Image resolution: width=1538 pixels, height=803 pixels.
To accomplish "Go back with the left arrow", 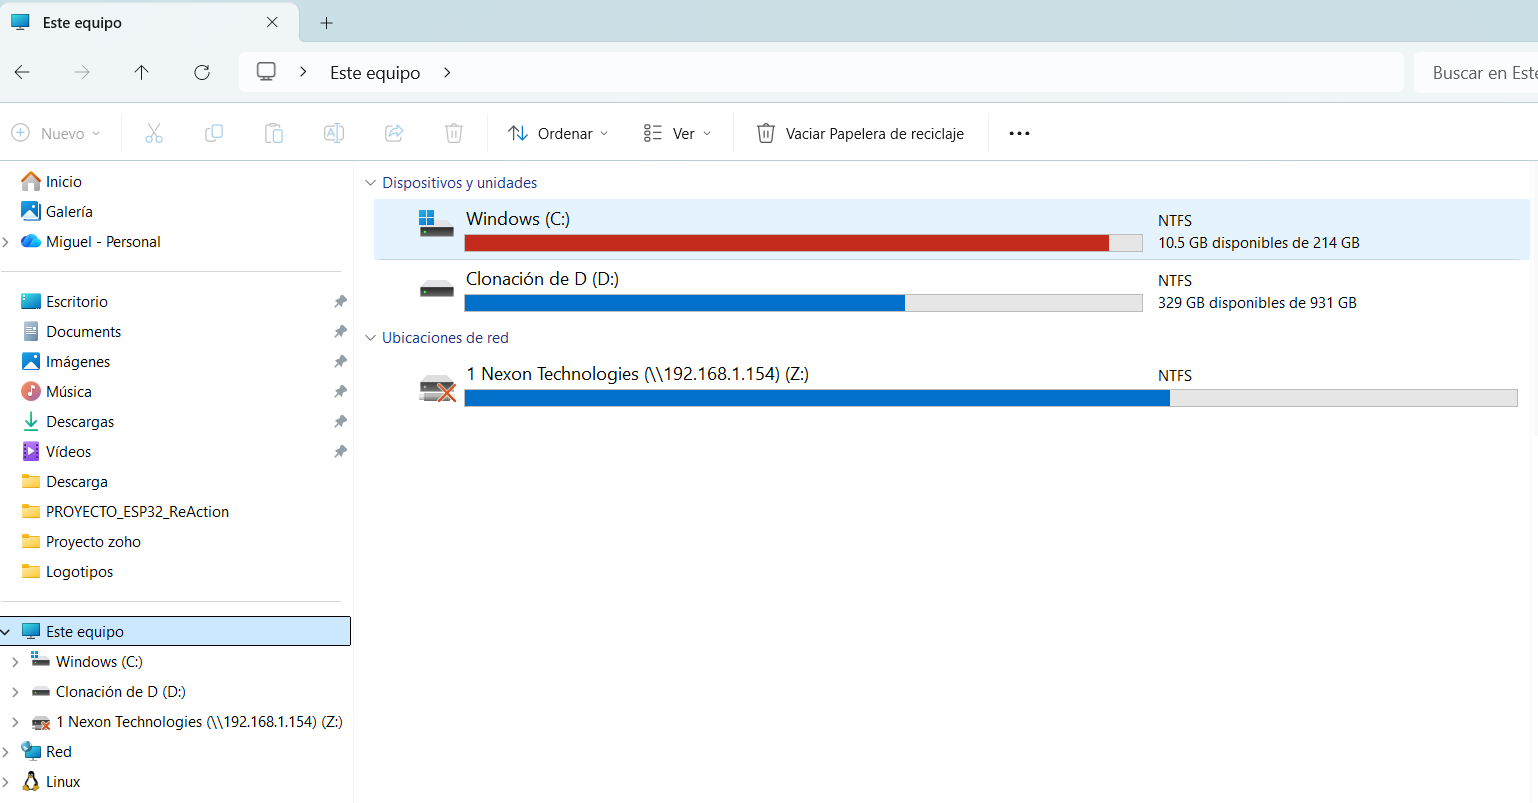I will click(x=22, y=72).
